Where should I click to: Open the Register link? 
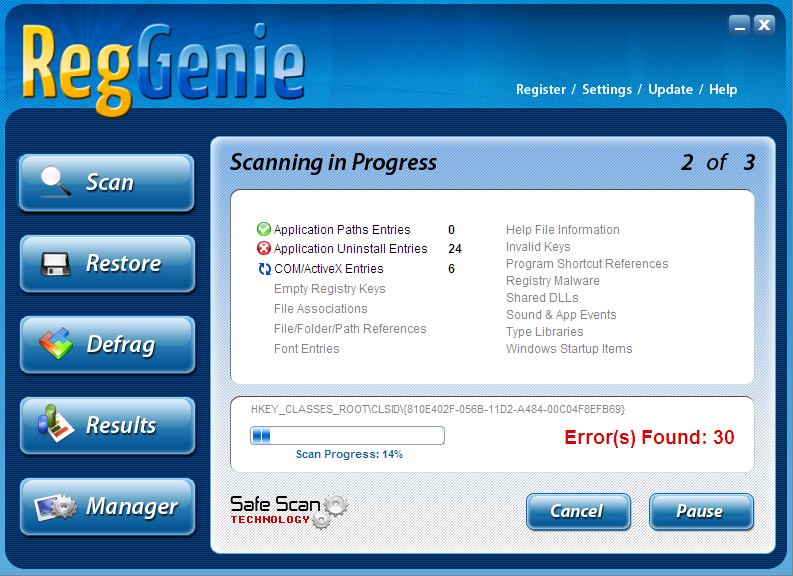tap(541, 90)
